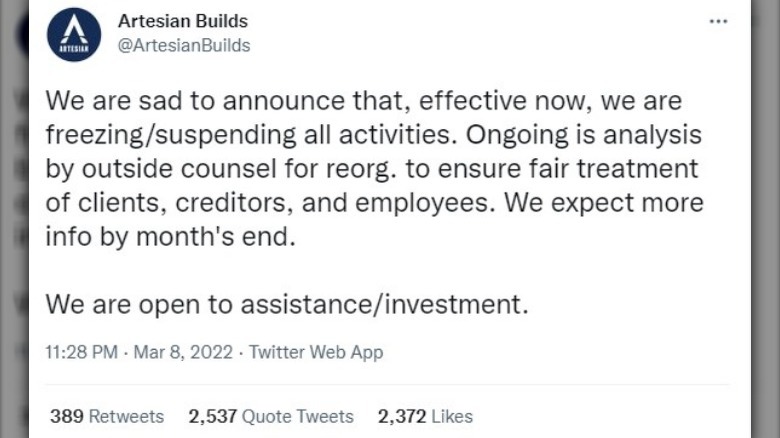View the 2,372 Likes list
The height and width of the screenshot is (438, 780).
(425, 416)
